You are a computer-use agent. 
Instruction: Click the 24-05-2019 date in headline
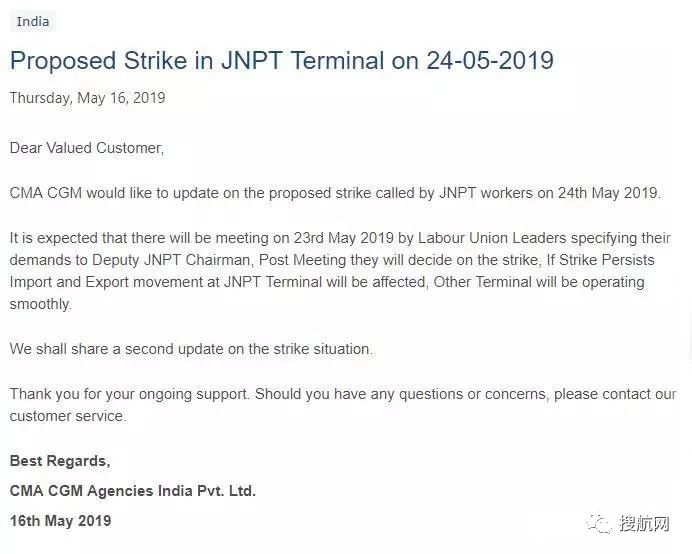[x=490, y=60]
